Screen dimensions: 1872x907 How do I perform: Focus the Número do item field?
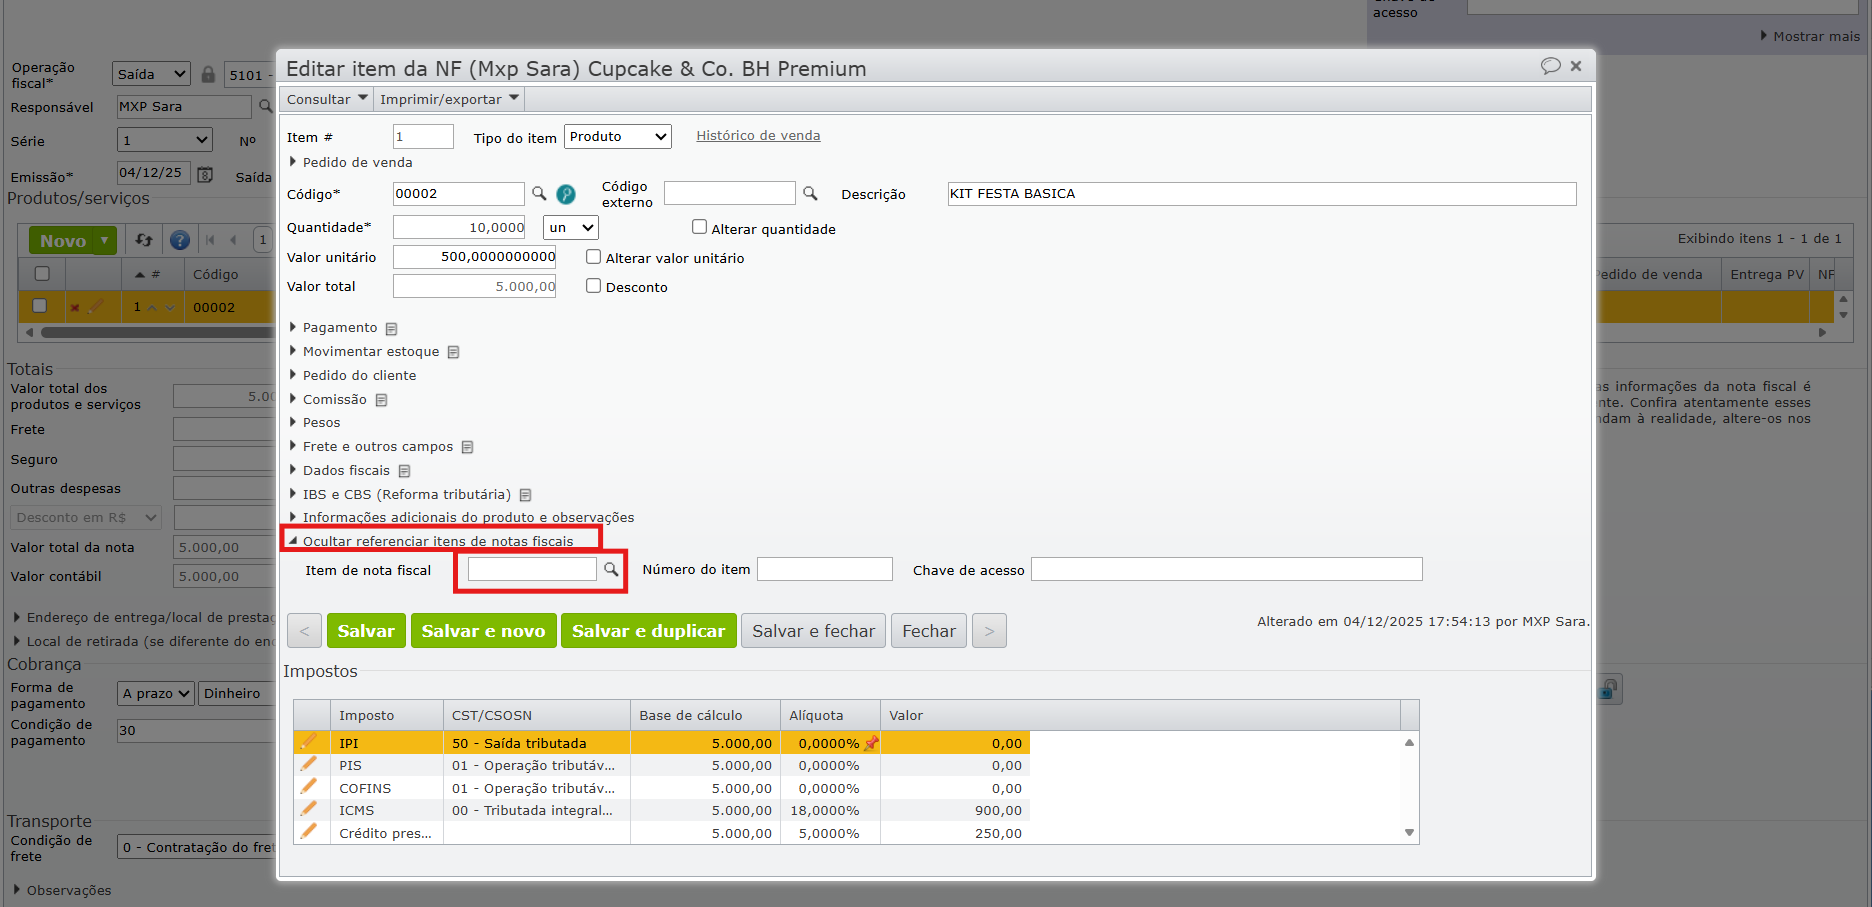tap(825, 569)
